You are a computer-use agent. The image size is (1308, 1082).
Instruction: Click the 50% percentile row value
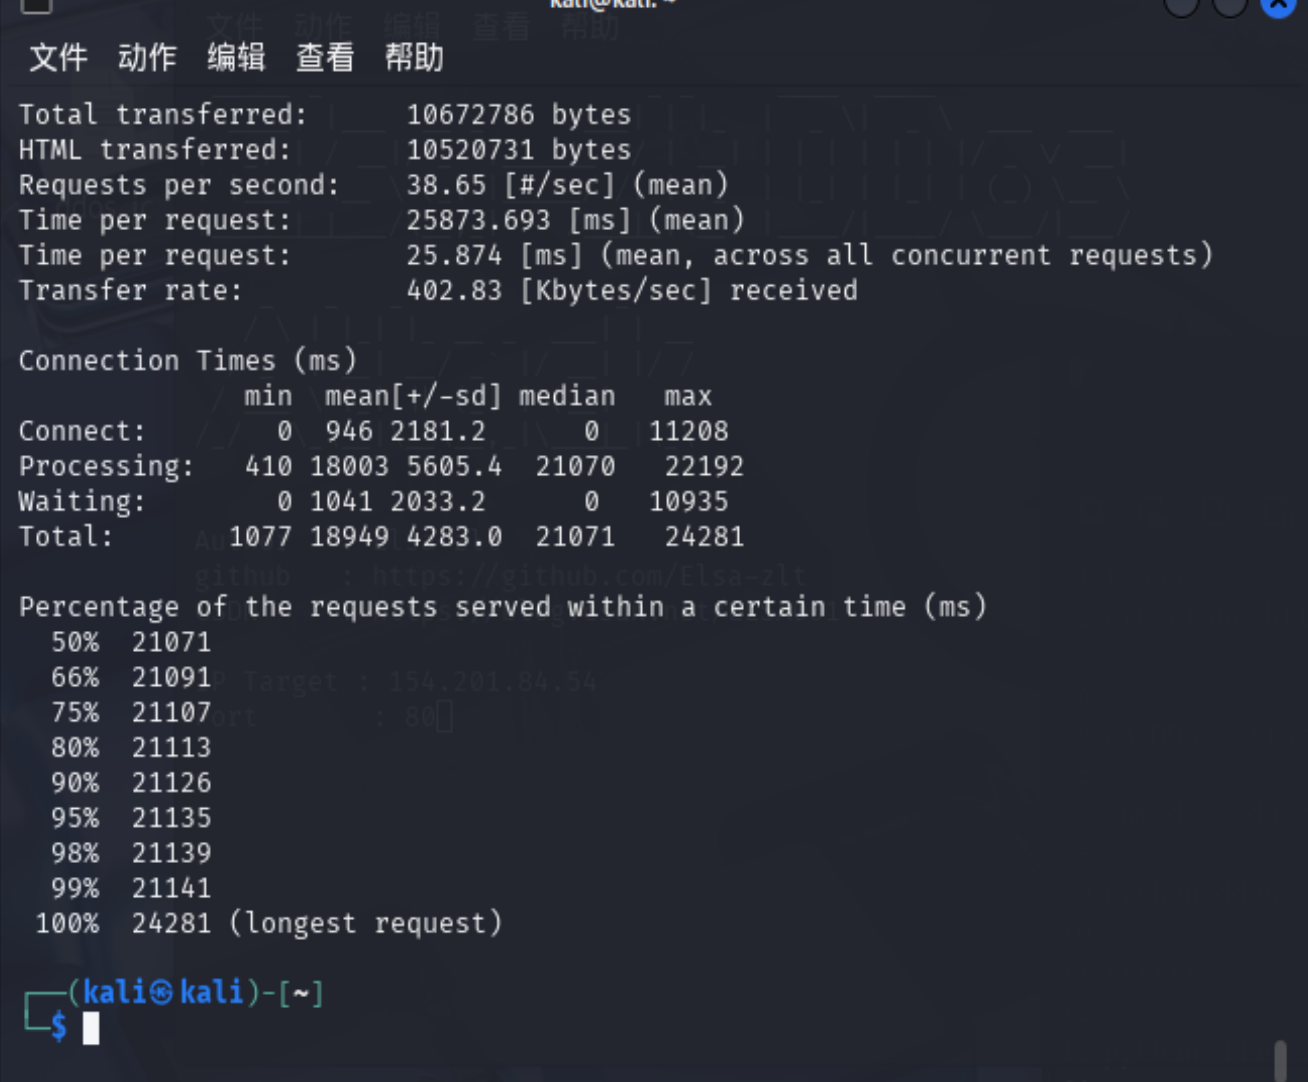[171, 642]
